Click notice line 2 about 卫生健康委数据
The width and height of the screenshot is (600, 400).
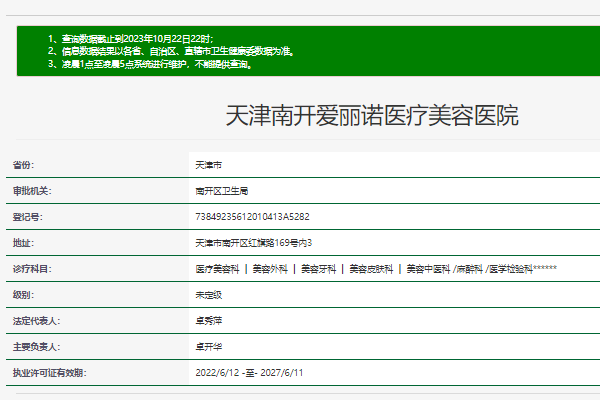[x=171, y=51]
